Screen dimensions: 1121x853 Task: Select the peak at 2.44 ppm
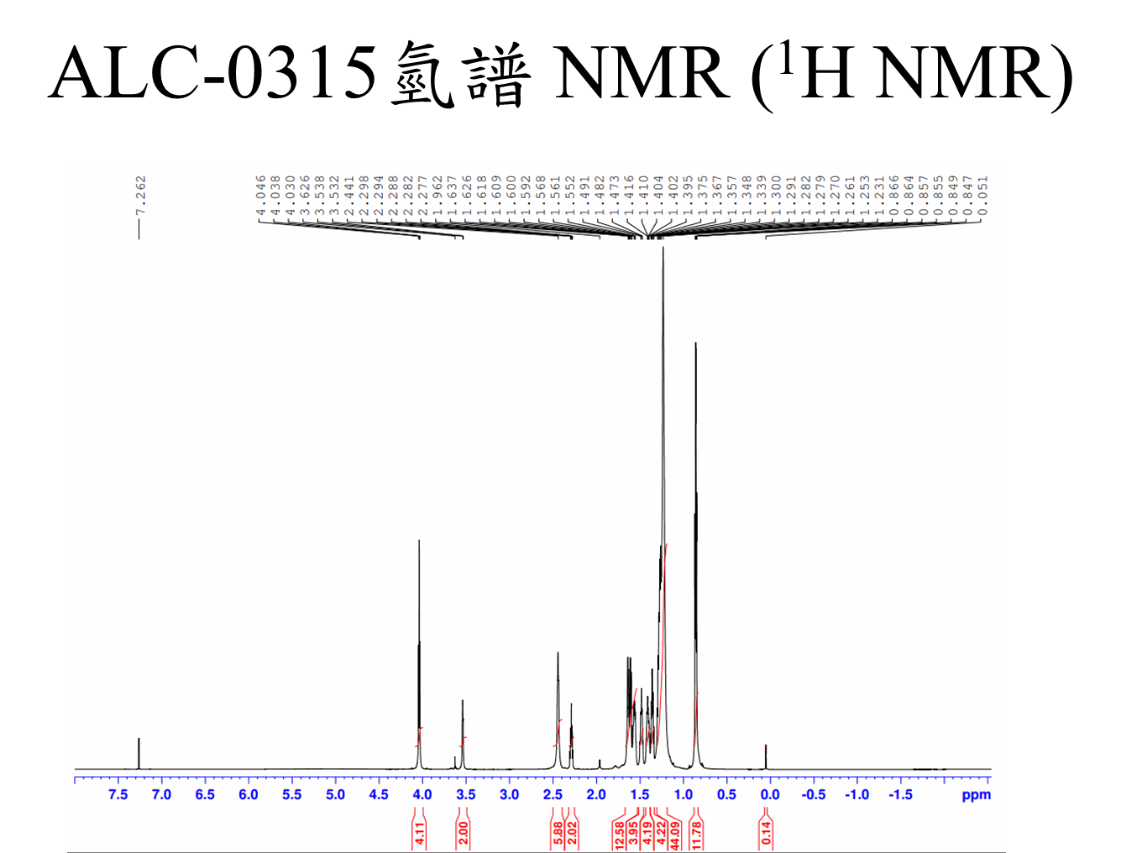558,700
